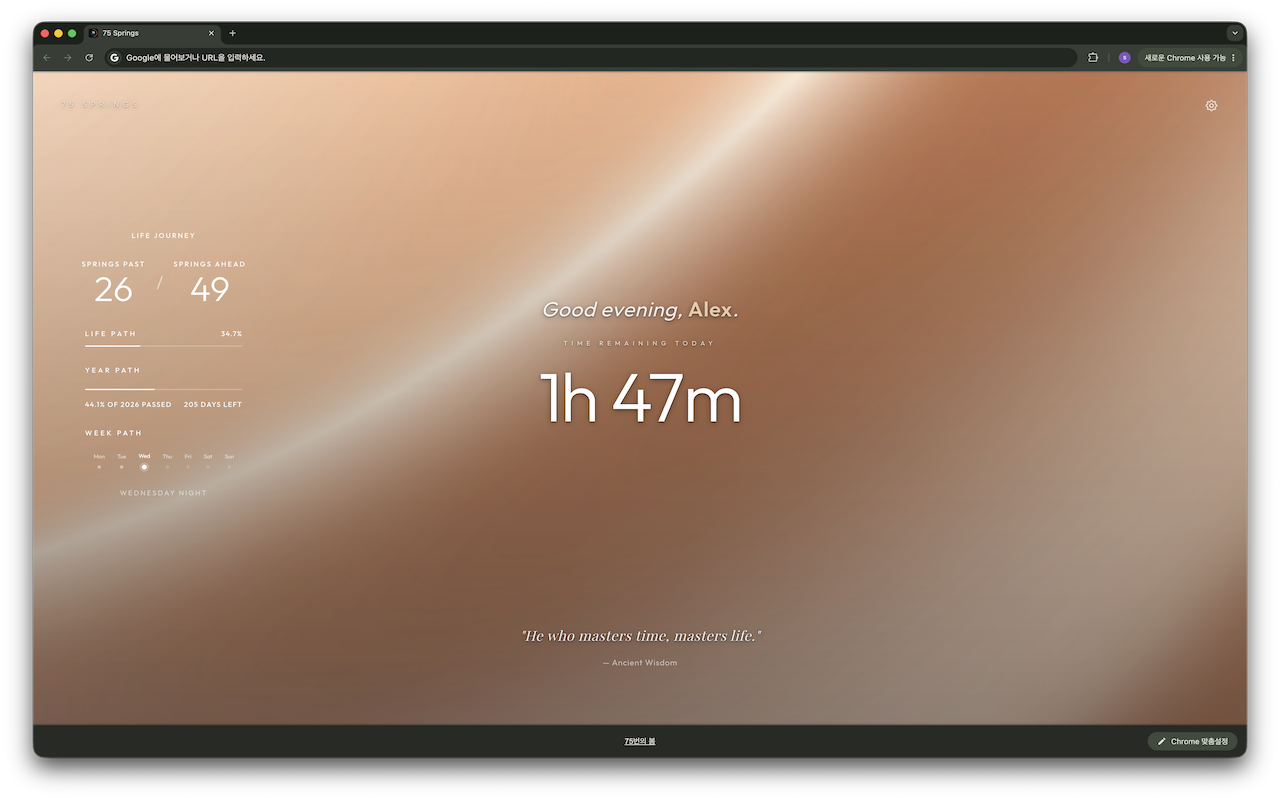The width and height of the screenshot is (1280, 800).
Task: Select the Sun dot in Week Path
Action: tap(229, 467)
